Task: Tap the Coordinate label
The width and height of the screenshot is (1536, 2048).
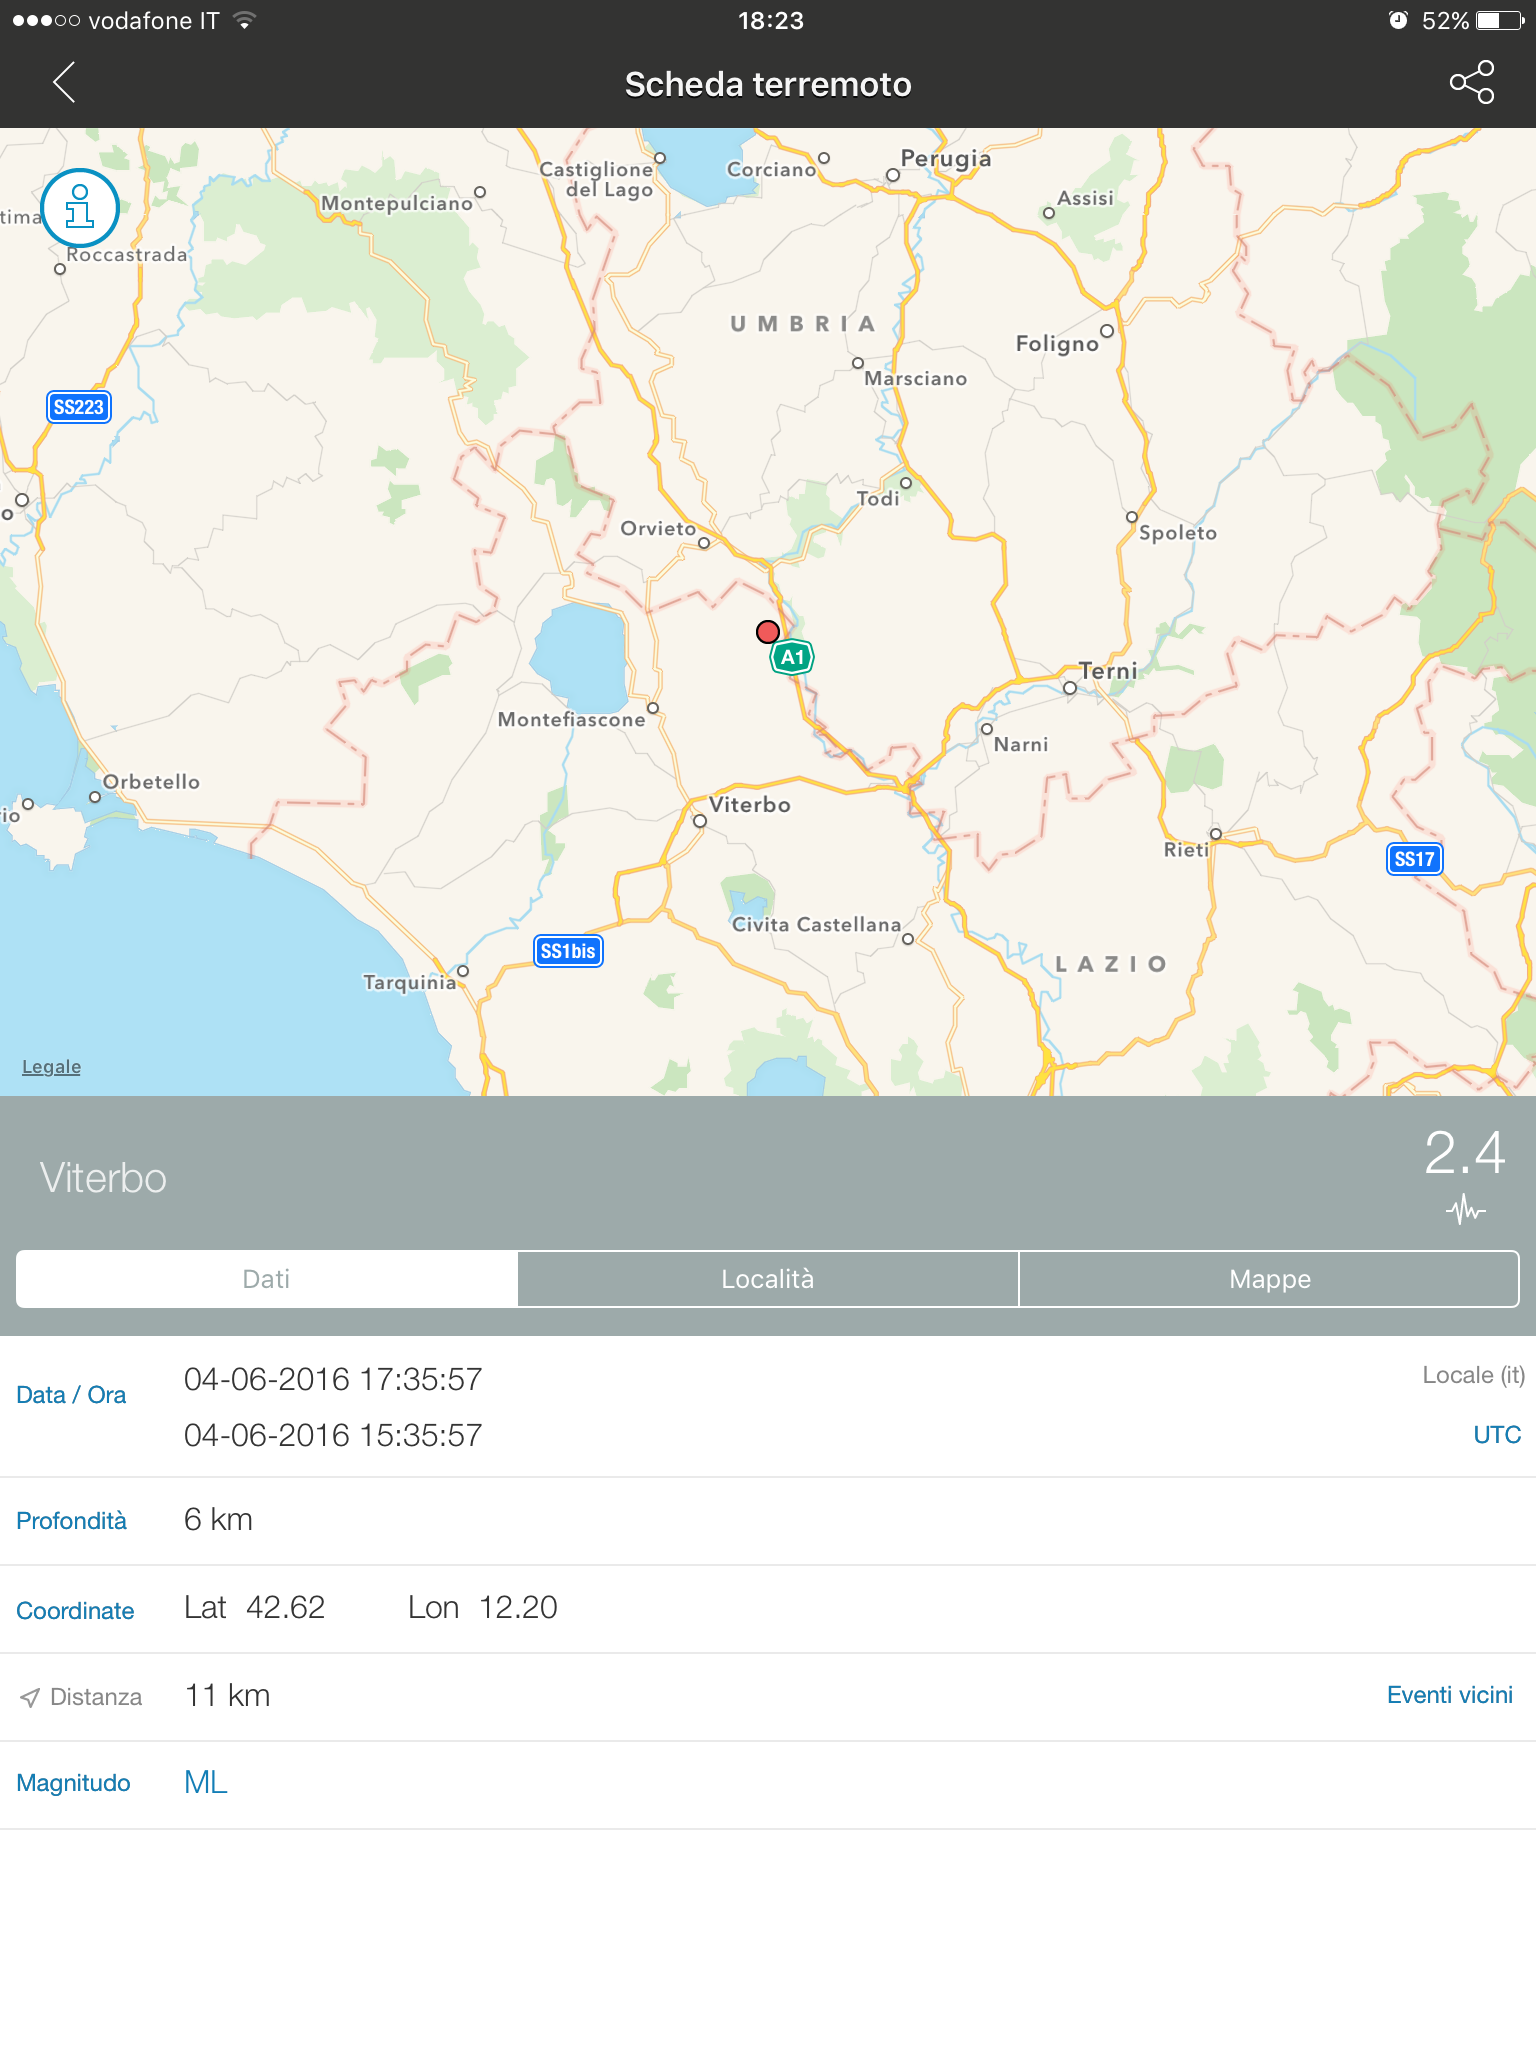Action: pos(75,1611)
